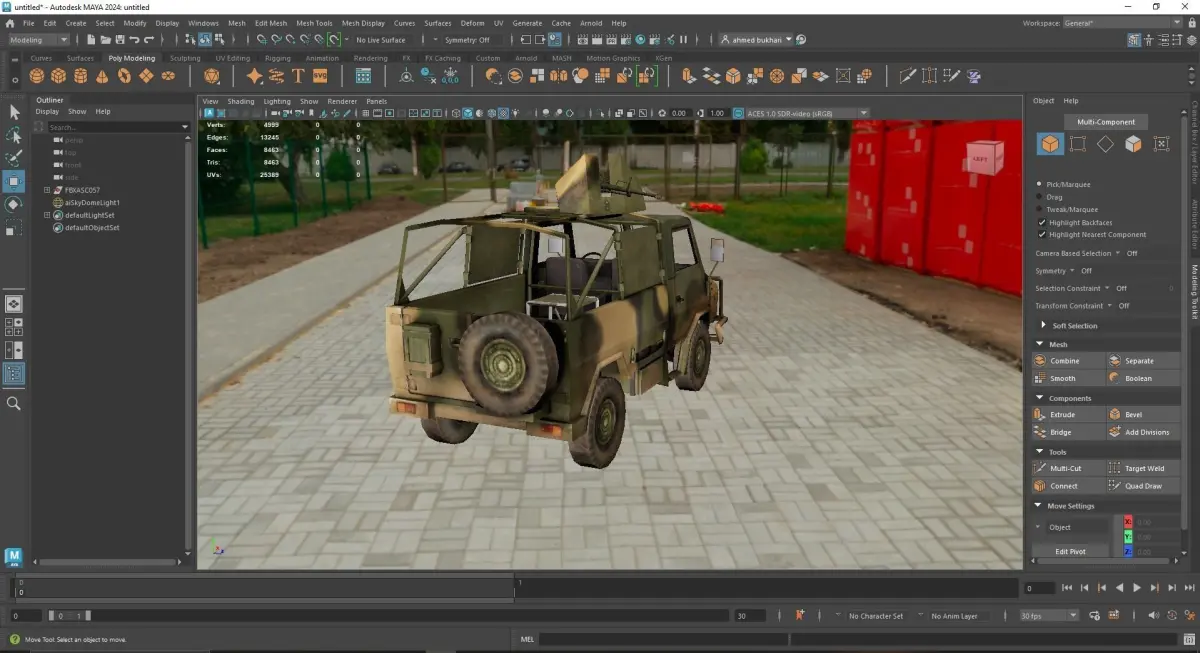Click the MEL command input field
The image size is (1200, 653).
pyautogui.click(x=660, y=639)
